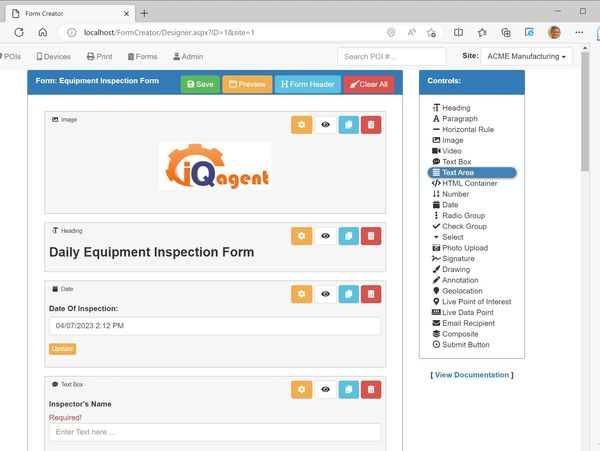Delete the Image block
The height and width of the screenshot is (451, 600).
[x=371, y=125]
